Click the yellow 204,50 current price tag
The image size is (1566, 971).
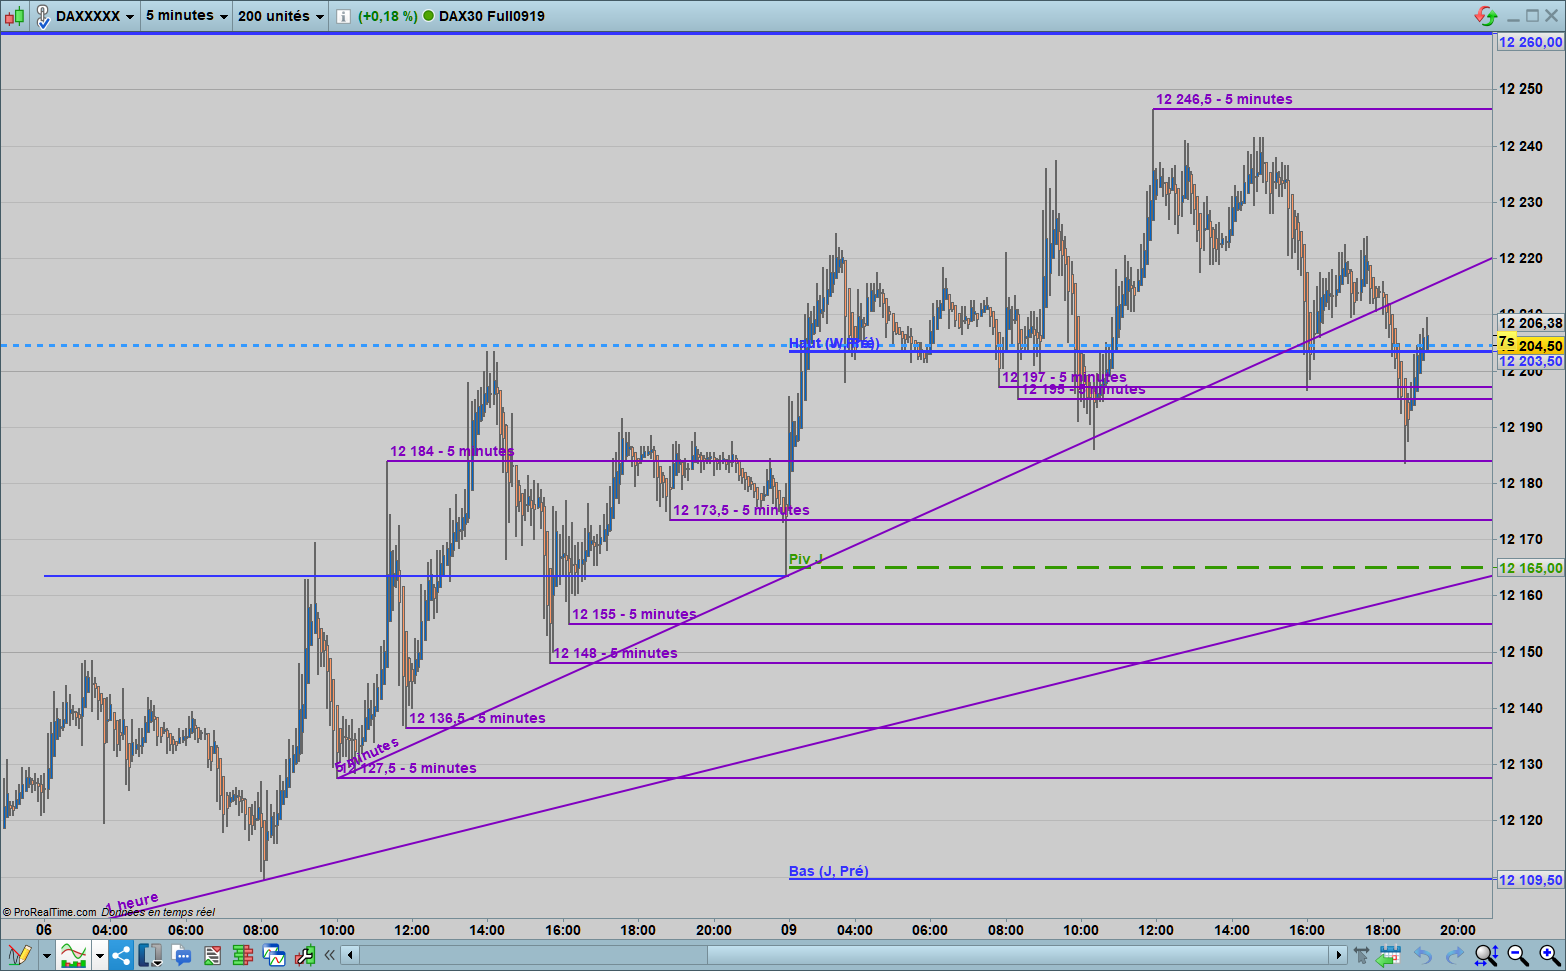pos(1532,346)
